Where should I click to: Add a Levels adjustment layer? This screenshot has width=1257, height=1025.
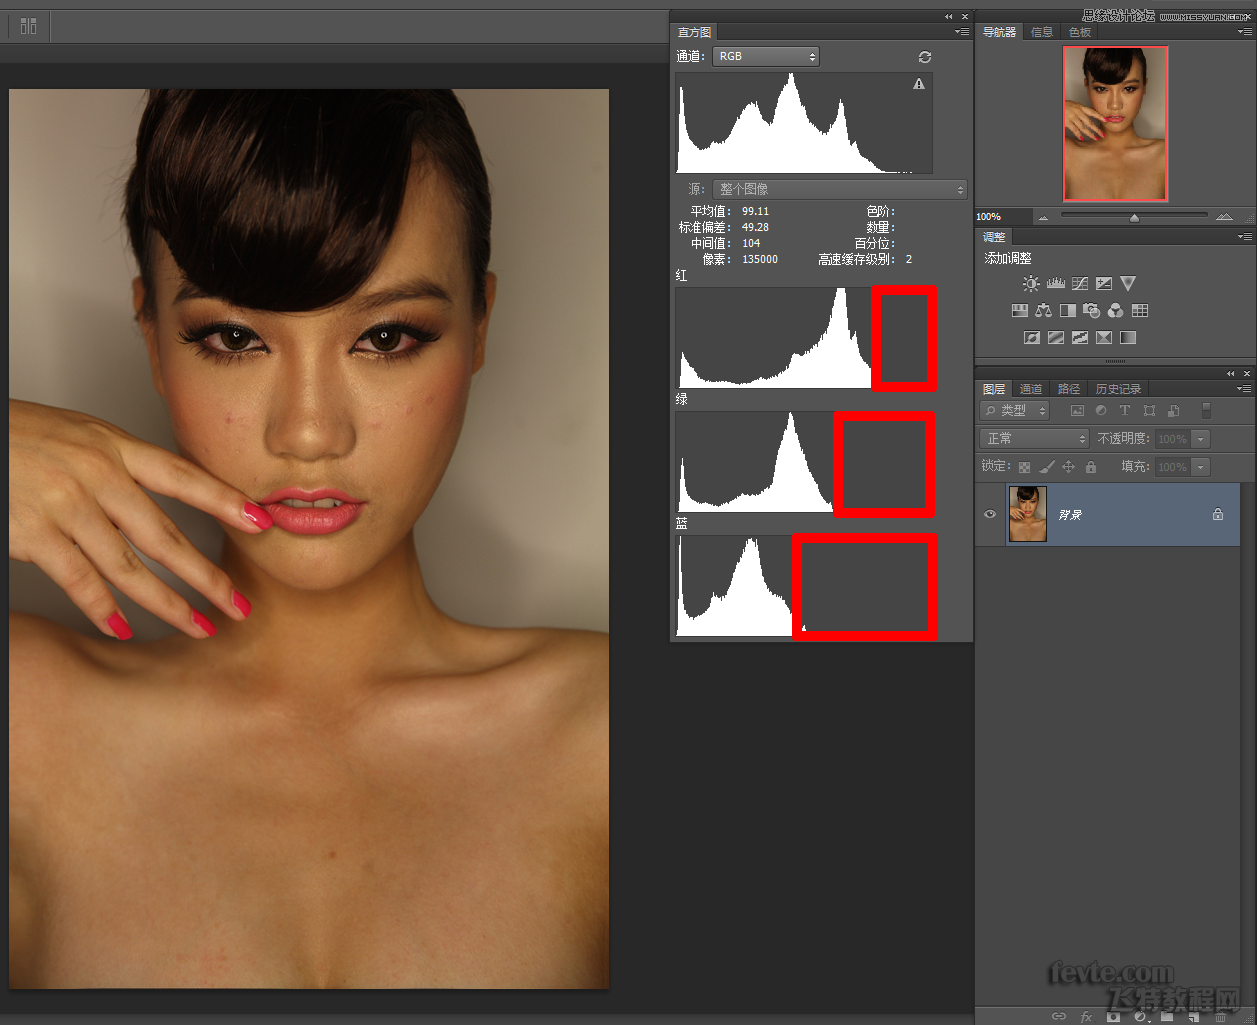(1055, 283)
